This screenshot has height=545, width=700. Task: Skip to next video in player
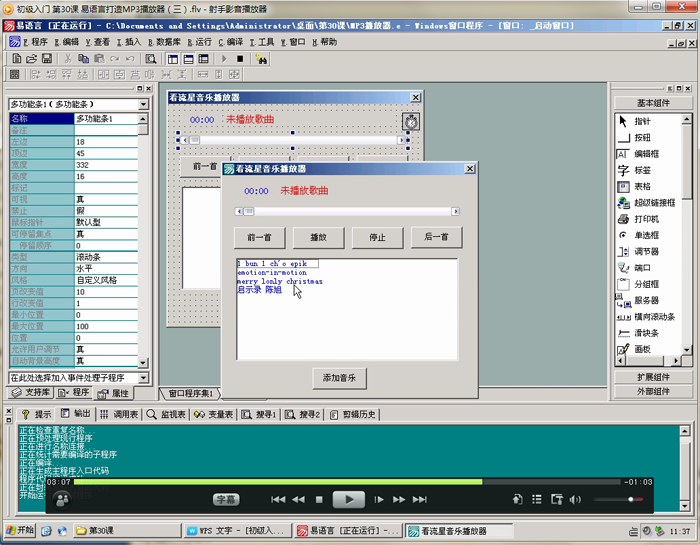point(419,499)
